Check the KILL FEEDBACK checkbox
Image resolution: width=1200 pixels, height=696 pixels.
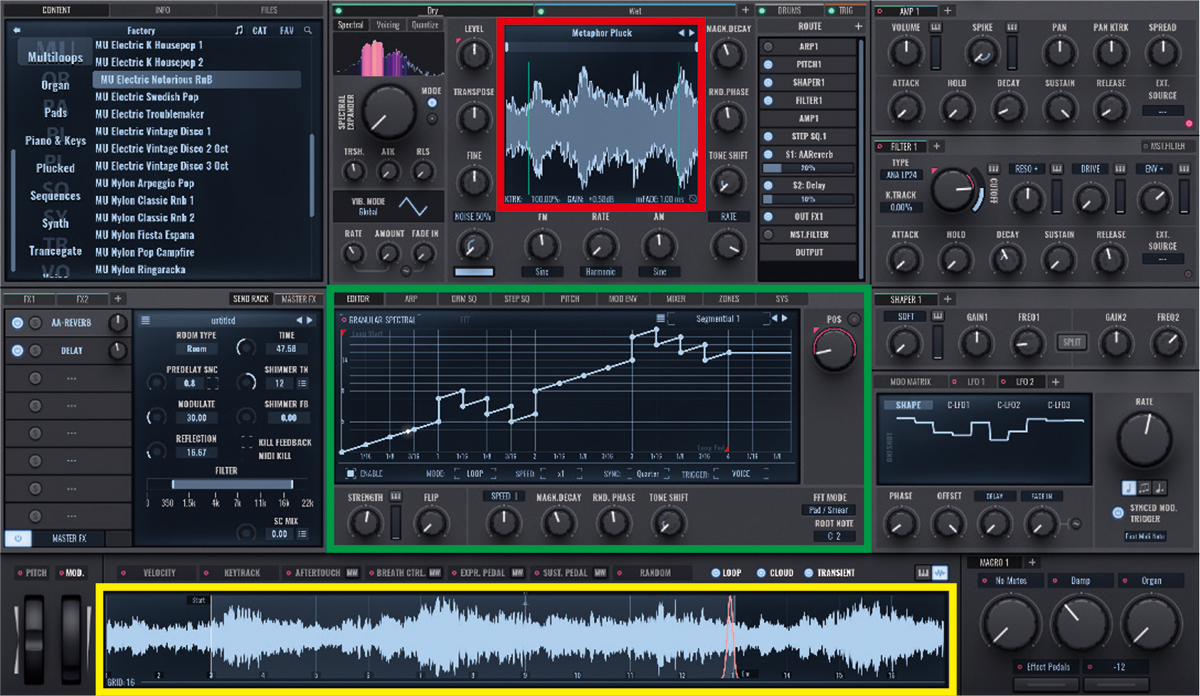[x=248, y=442]
